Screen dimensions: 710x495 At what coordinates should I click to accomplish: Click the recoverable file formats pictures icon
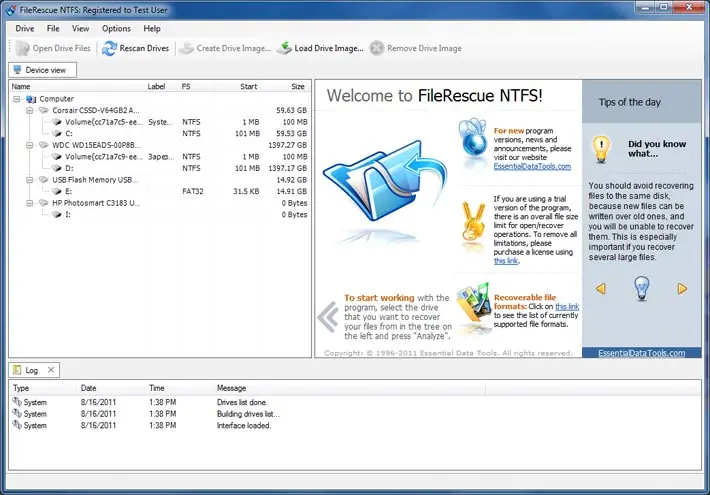(x=474, y=303)
